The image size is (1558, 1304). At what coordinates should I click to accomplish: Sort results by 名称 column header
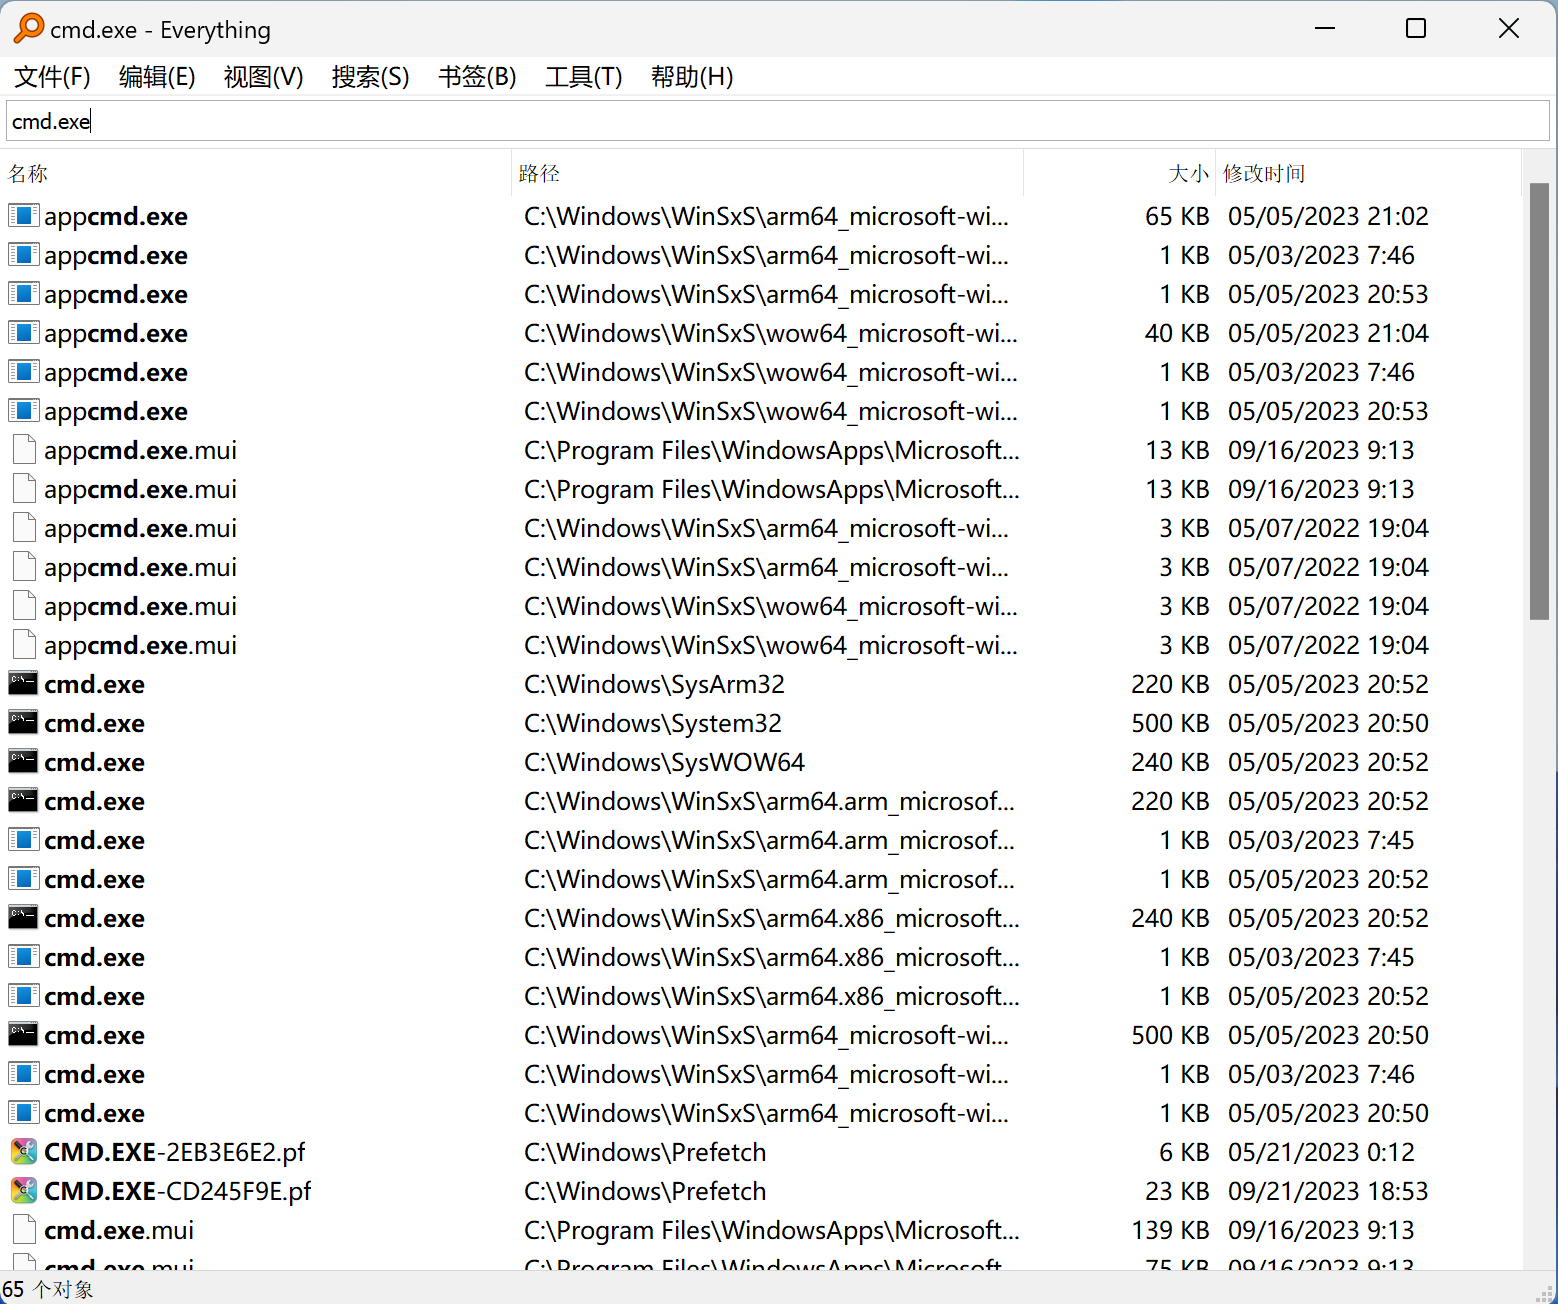pos(28,174)
